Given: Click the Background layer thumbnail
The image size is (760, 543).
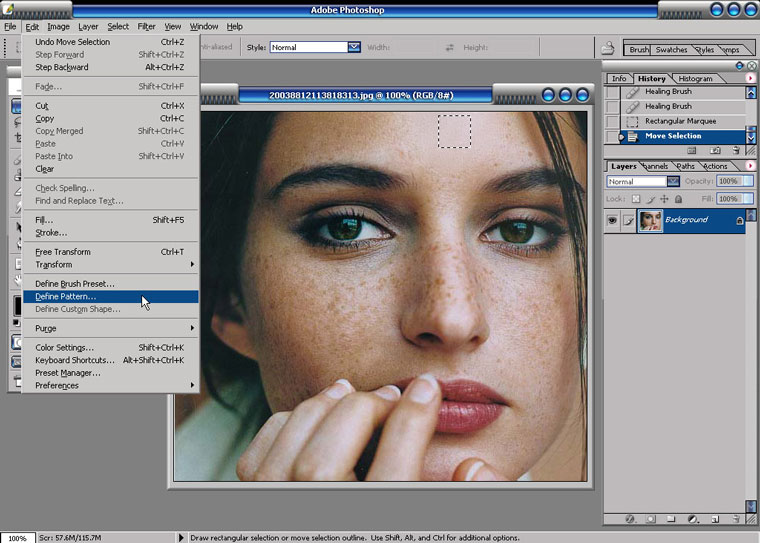Looking at the screenshot, I should click(650, 220).
